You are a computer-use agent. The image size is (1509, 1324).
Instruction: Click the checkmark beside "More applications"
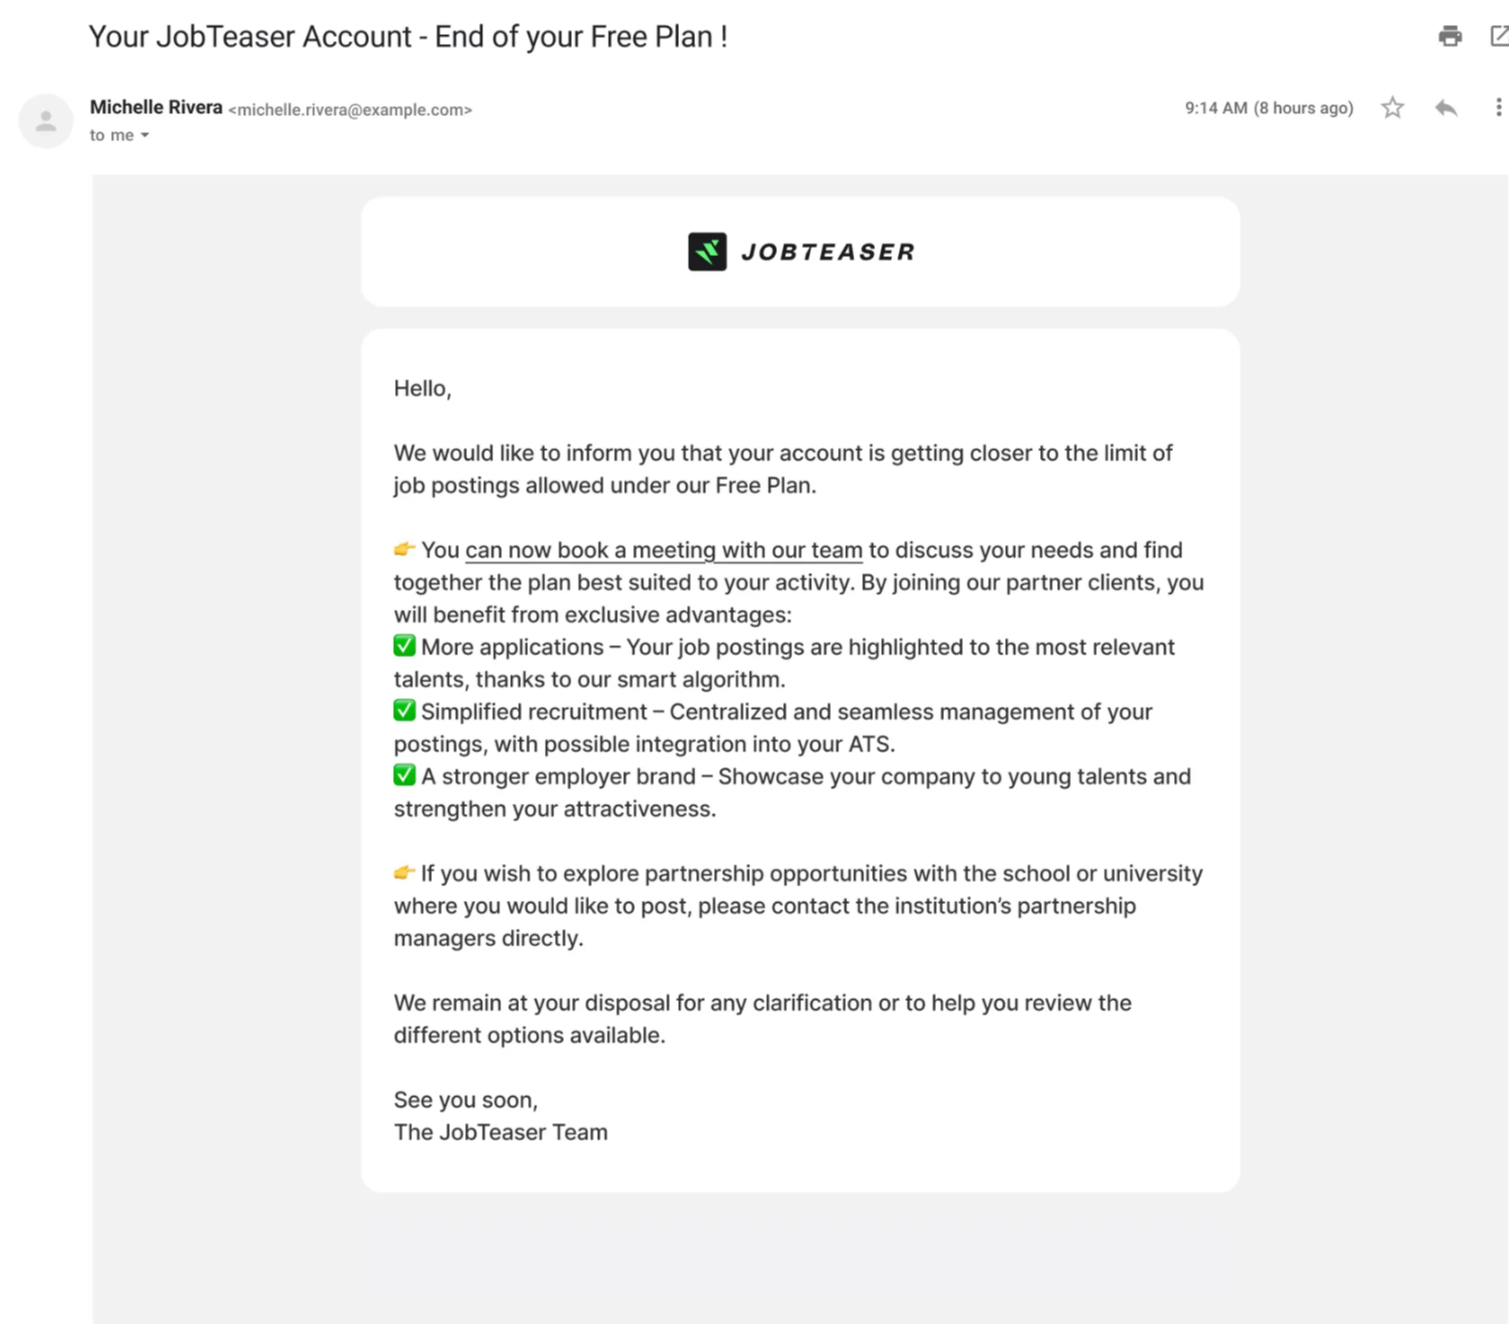click(x=404, y=646)
